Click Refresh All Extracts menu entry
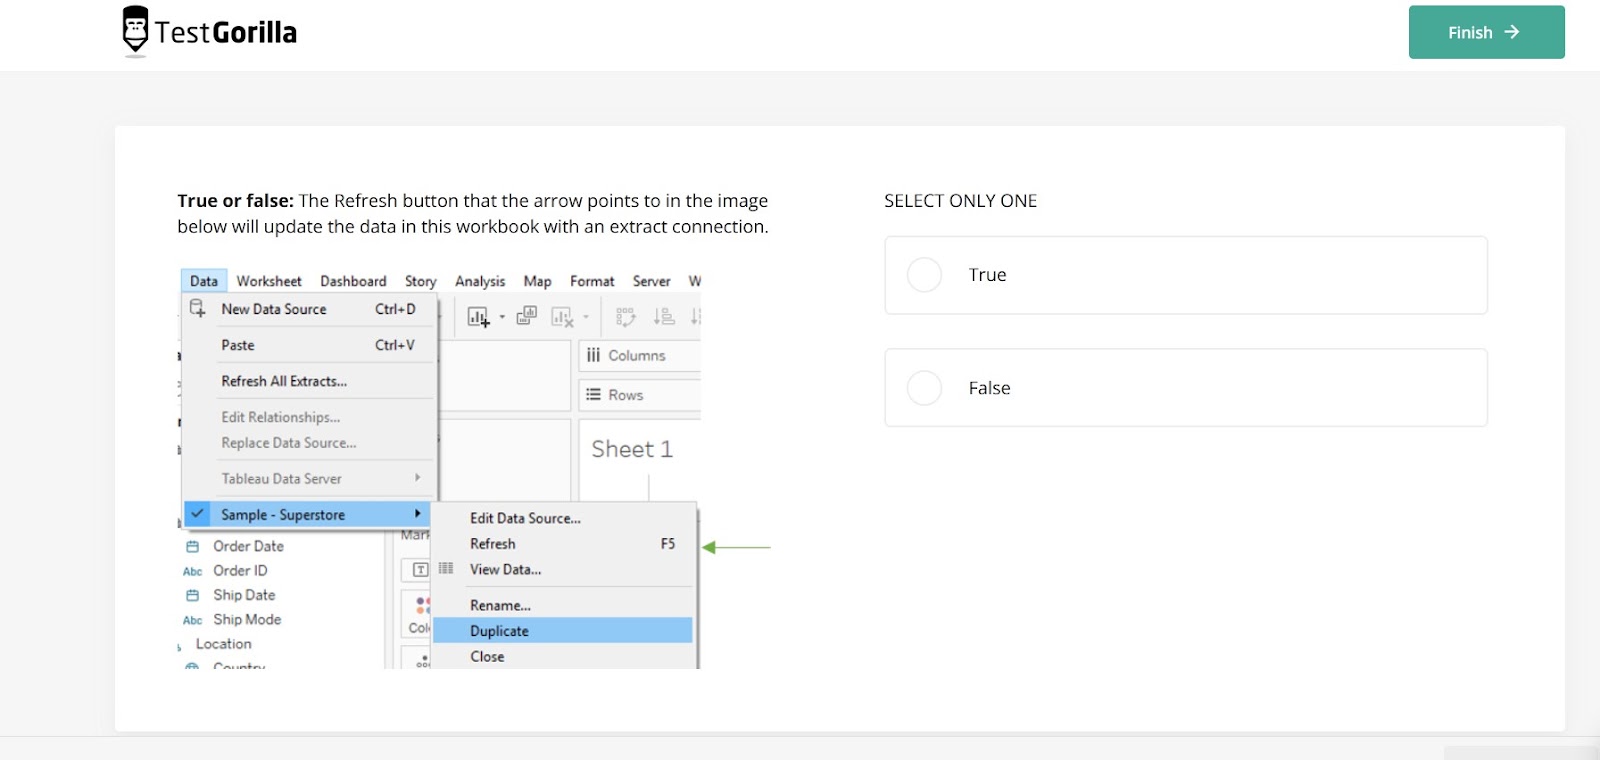This screenshot has height=760, width=1600. click(x=284, y=381)
